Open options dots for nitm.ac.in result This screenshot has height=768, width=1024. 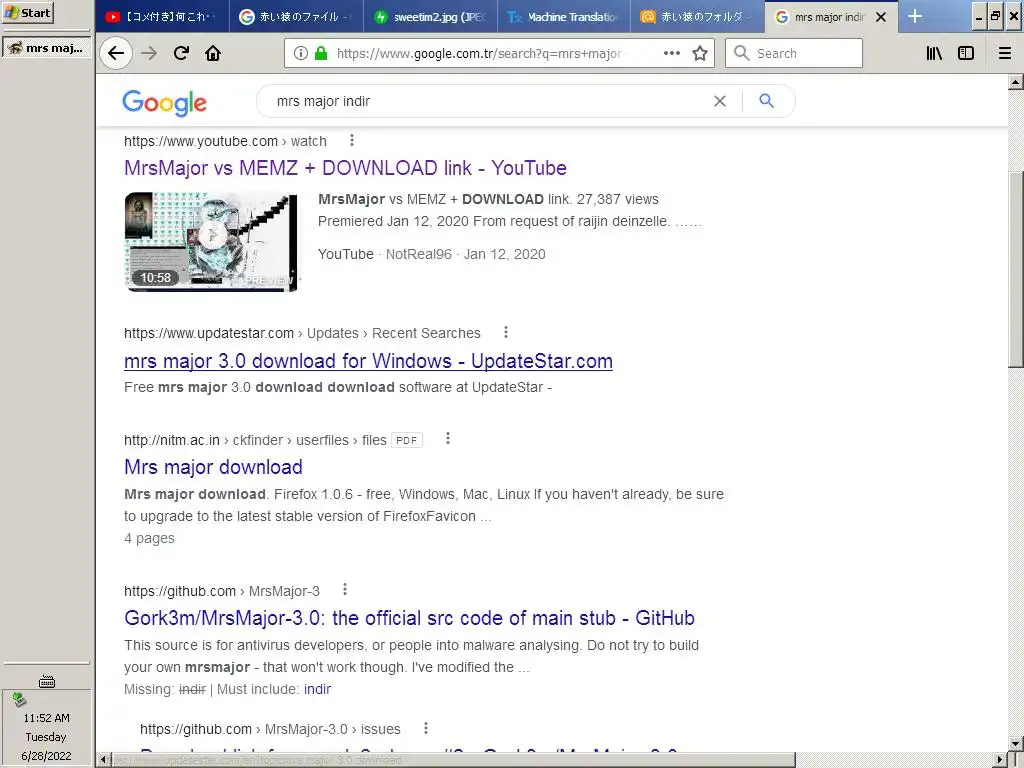(x=447, y=438)
